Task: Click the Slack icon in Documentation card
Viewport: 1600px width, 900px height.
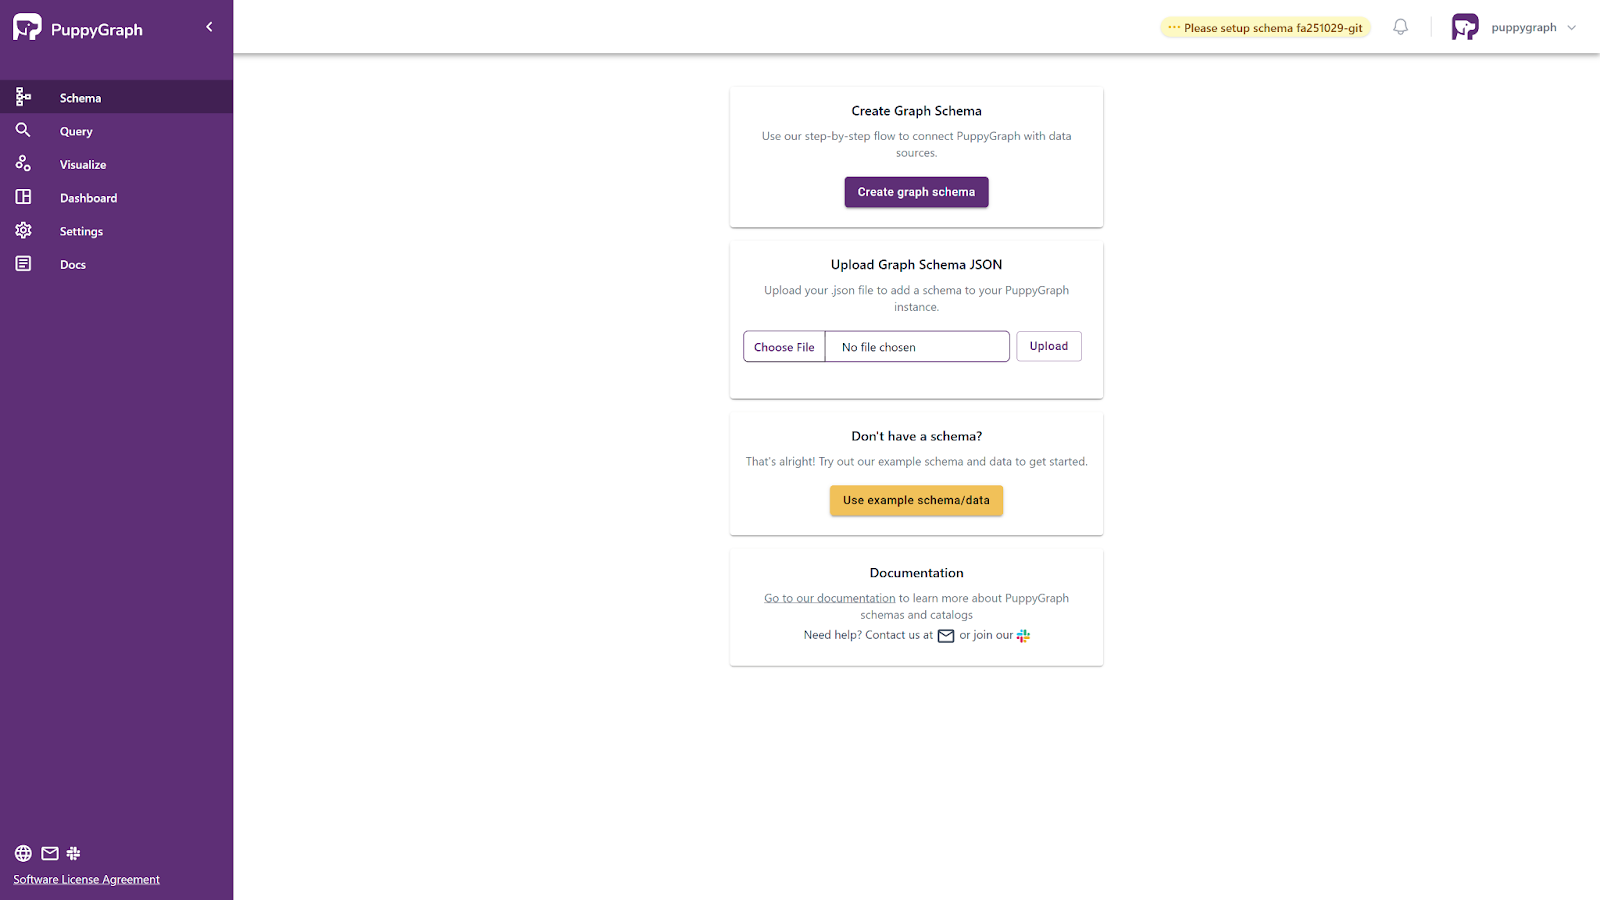Action: click(x=1023, y=636)
